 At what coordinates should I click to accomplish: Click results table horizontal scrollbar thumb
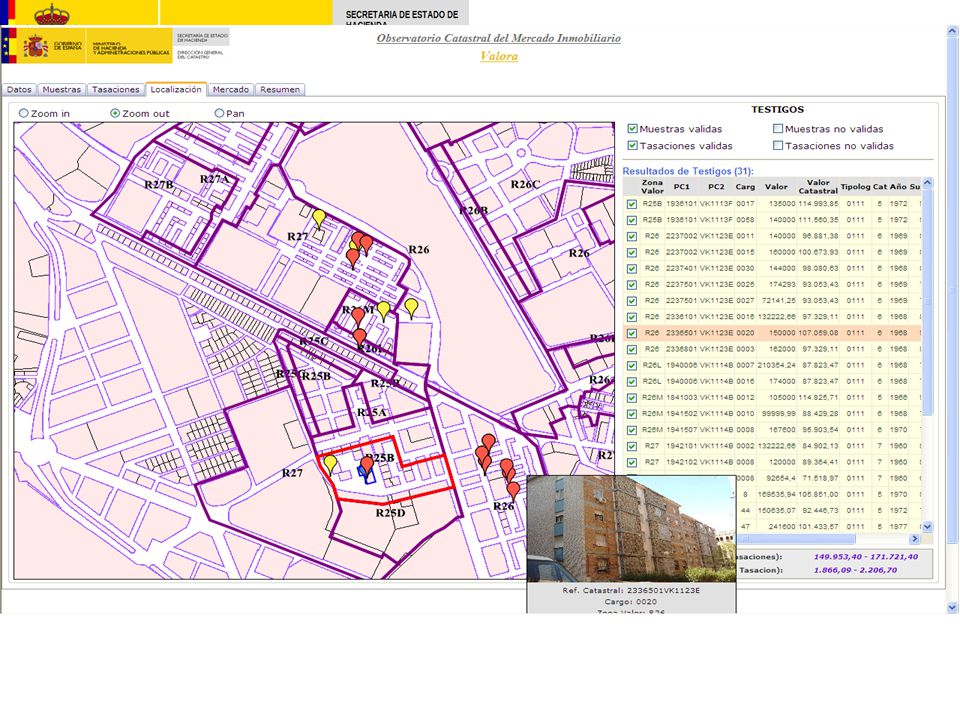796,539
